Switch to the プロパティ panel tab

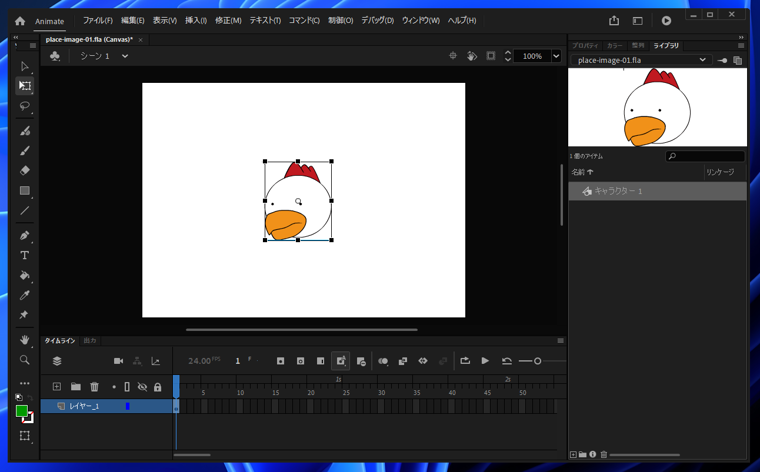click(585, 46)
